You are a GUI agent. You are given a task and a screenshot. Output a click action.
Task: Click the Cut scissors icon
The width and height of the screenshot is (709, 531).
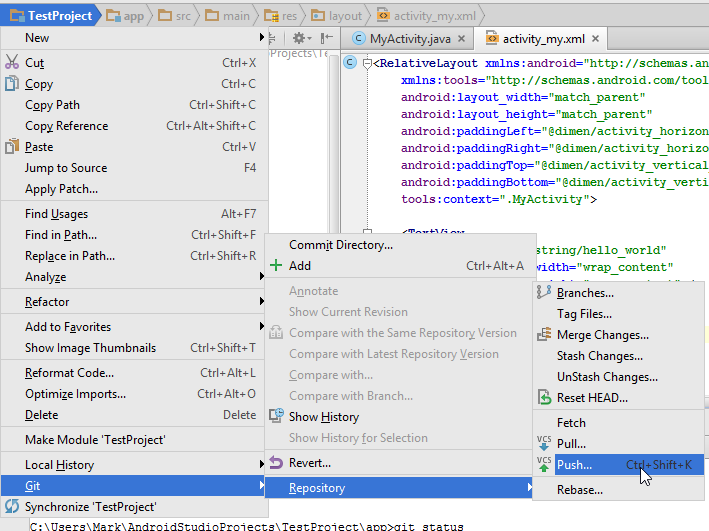[x=12, y=62]
